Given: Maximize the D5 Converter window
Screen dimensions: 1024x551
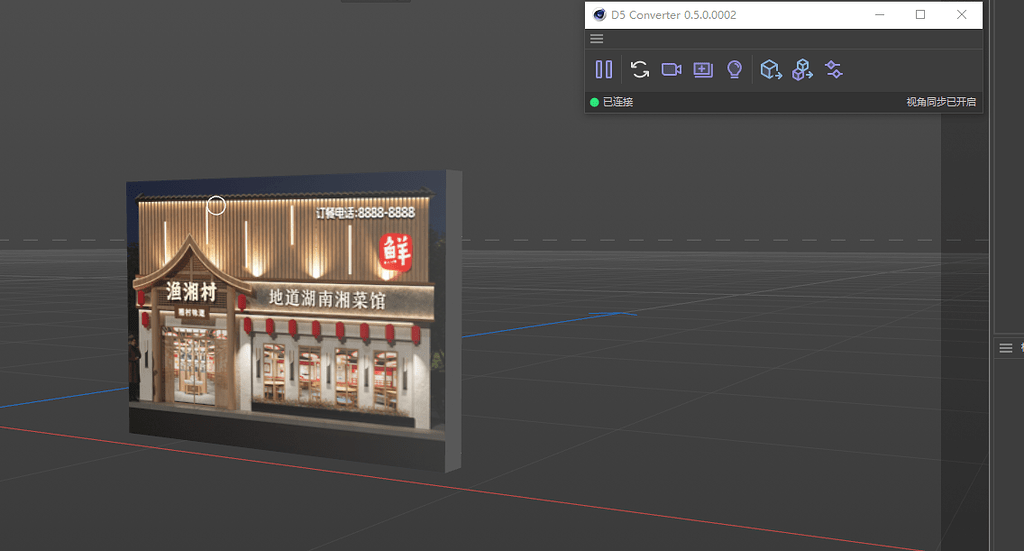Looking at the screenshot, I should [921, 15].
